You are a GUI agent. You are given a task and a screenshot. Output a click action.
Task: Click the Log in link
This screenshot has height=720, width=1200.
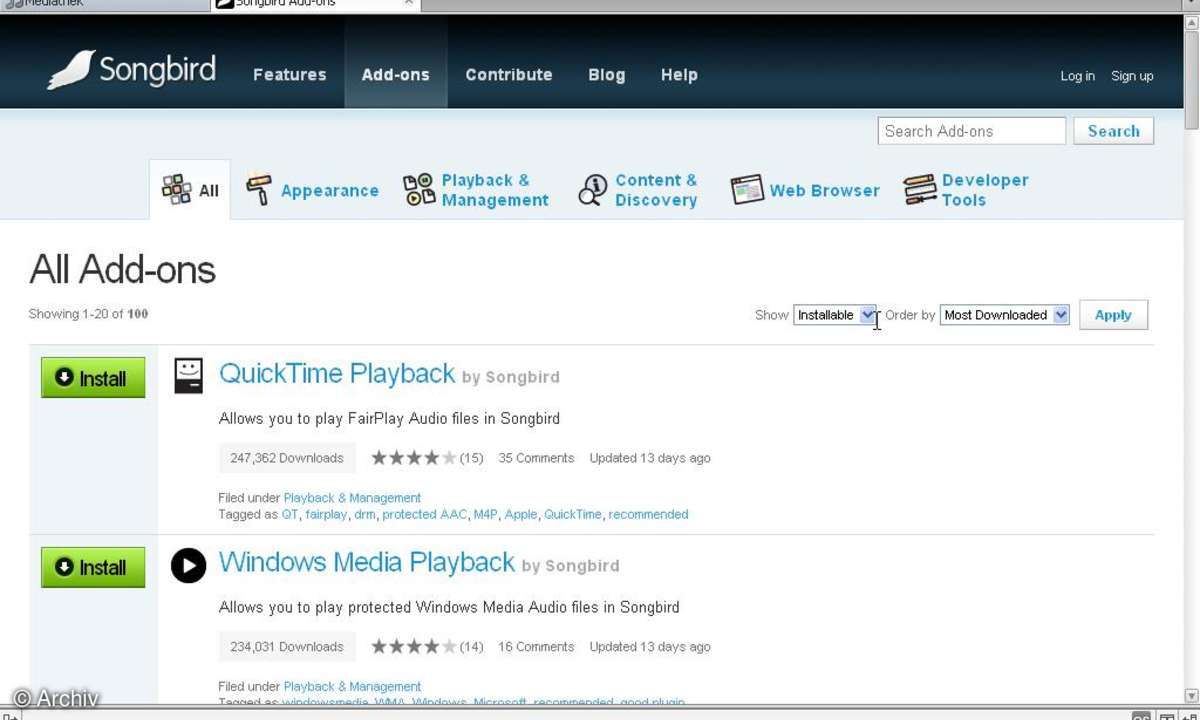click(1077, 76)
